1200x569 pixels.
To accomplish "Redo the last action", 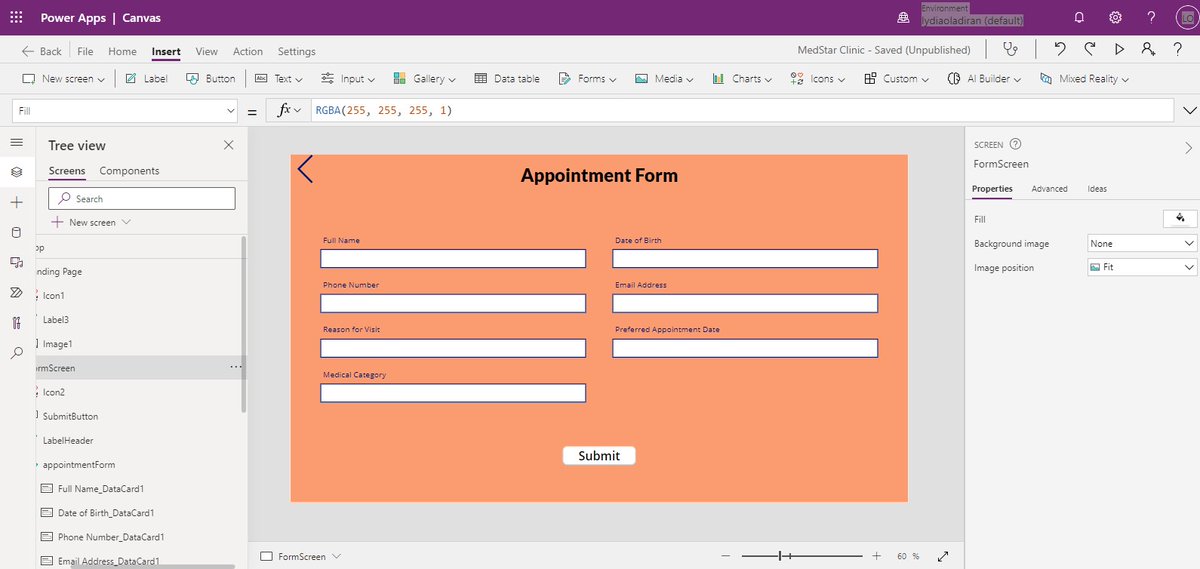I will [x=1090, y=49].
